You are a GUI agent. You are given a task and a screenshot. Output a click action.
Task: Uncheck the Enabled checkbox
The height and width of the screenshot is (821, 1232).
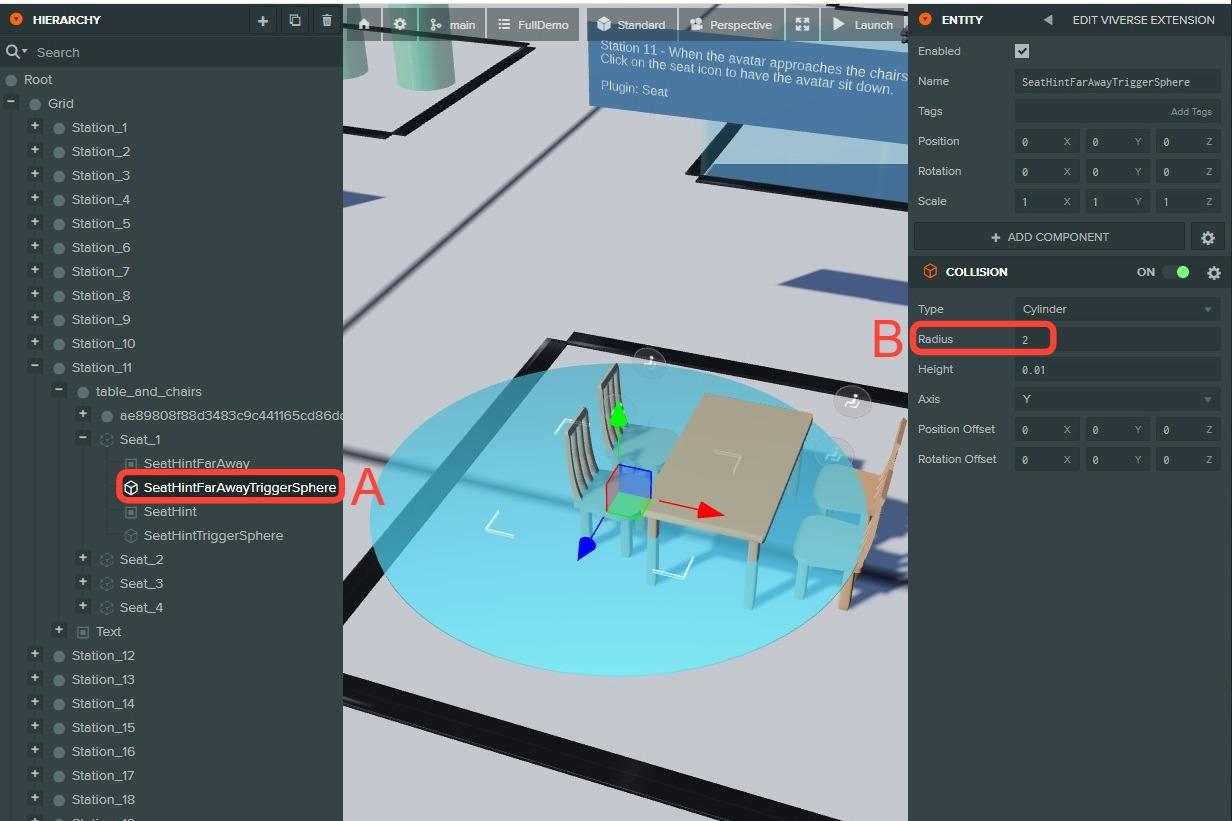(1021, 51)
